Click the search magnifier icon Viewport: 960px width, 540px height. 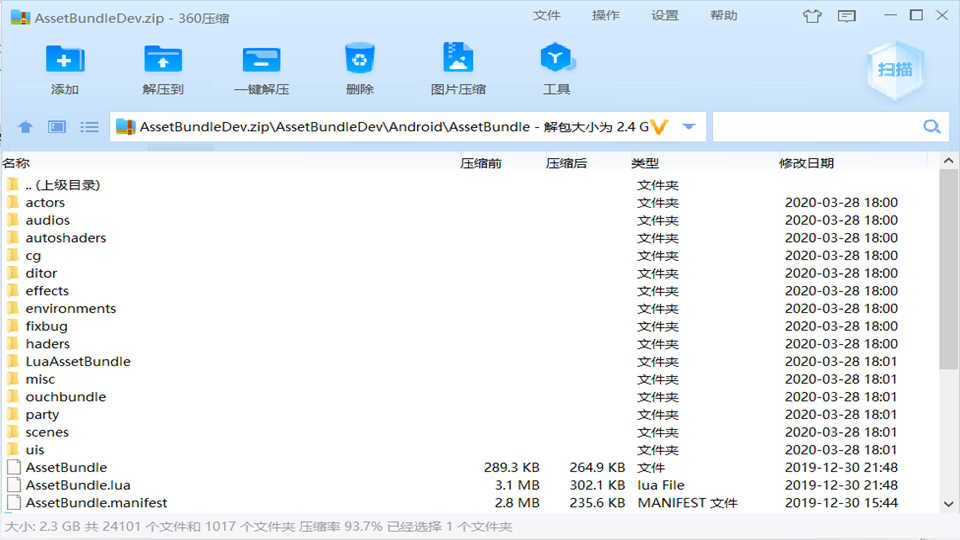tap(932, 127)
